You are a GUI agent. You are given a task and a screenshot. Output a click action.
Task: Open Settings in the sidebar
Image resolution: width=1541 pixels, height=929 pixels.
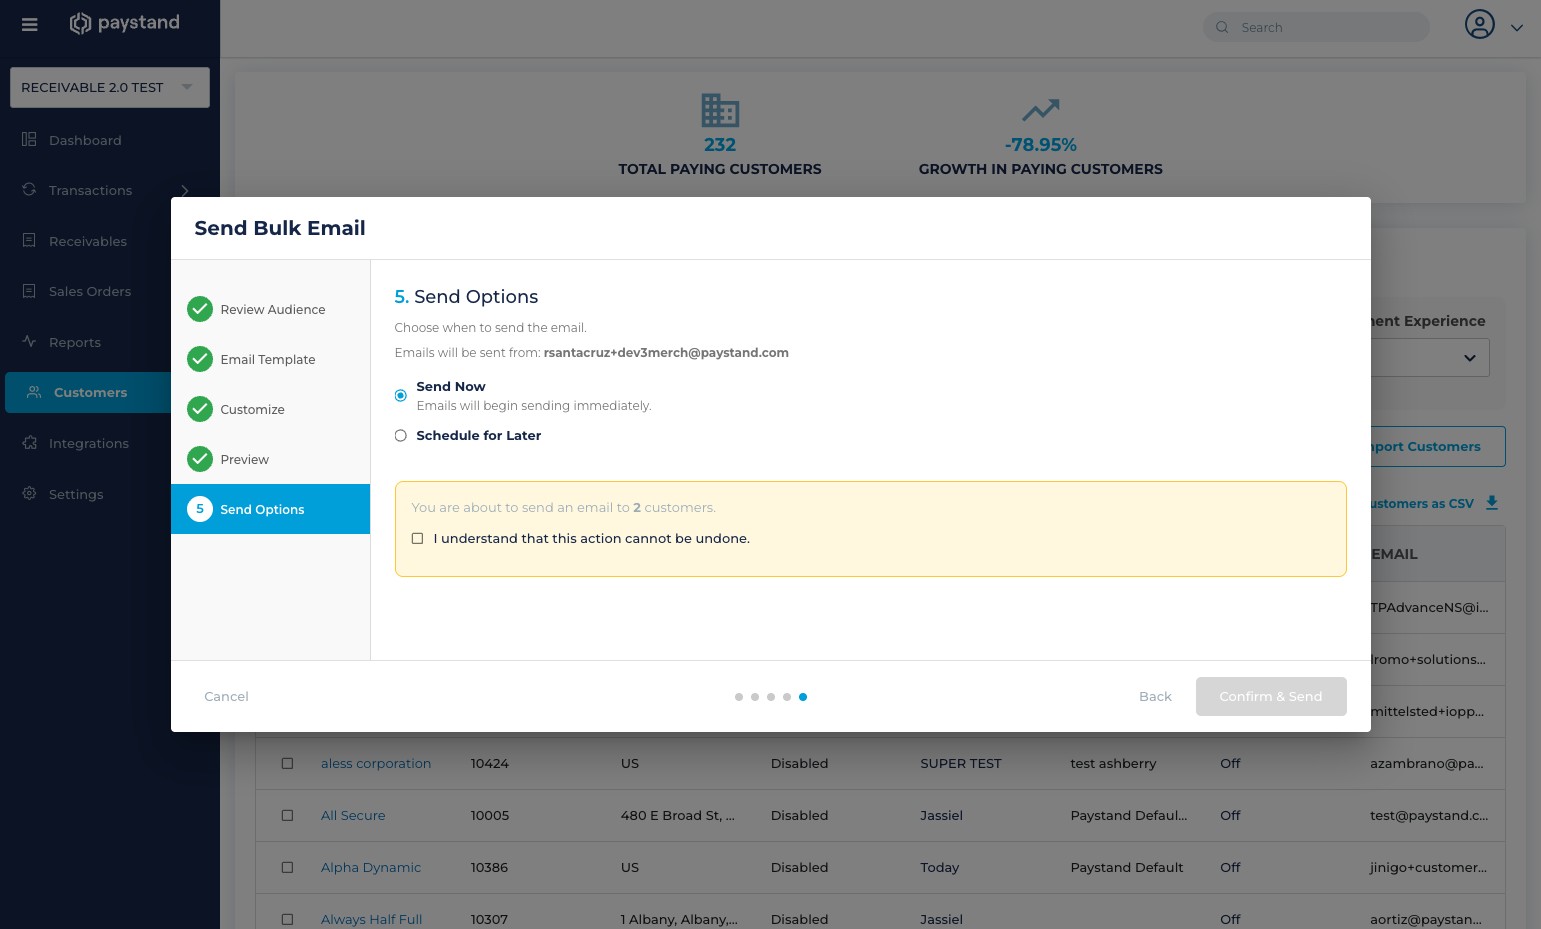pyautogui.click(x=76, y=494)
